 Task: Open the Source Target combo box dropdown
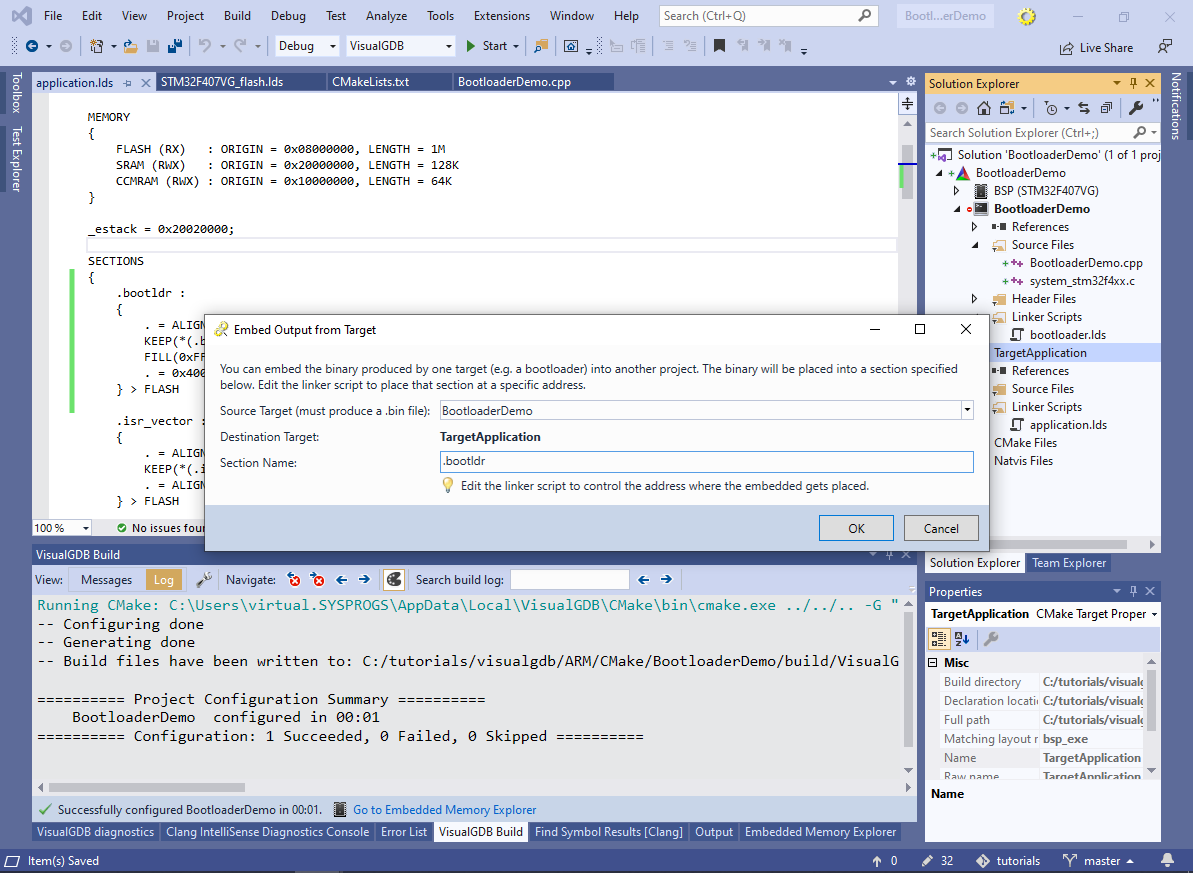click(967, 410)
